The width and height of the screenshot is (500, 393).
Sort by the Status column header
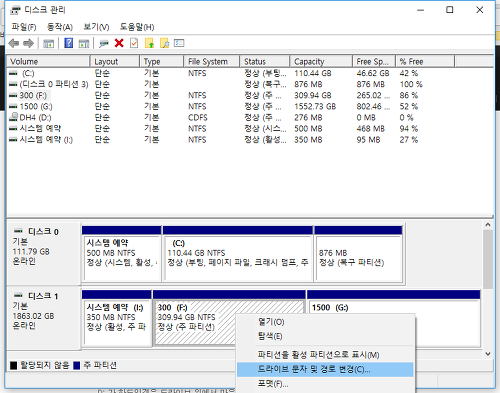265,62
